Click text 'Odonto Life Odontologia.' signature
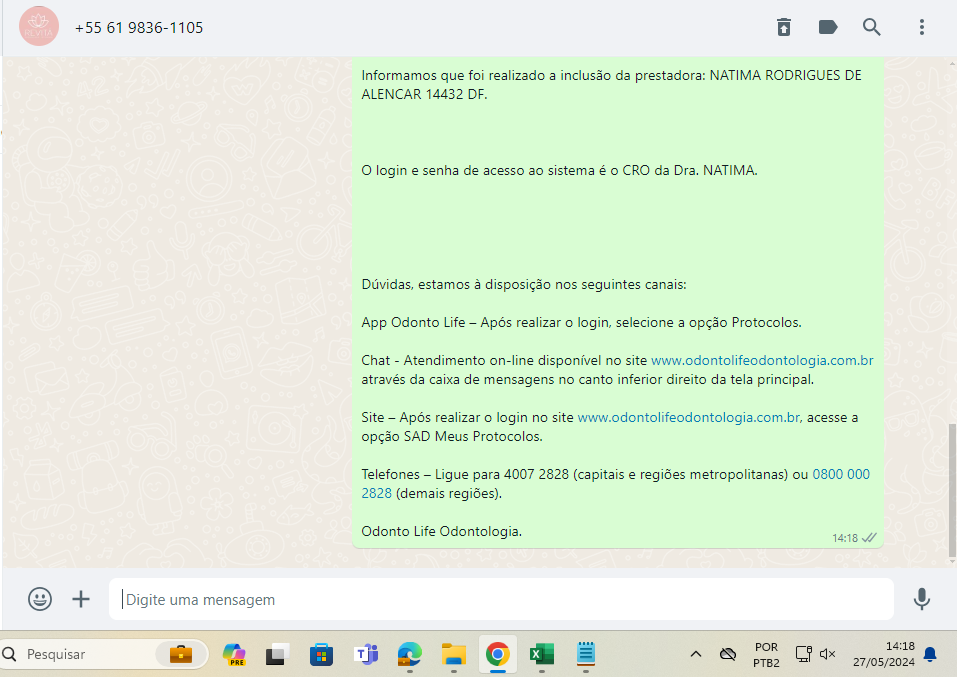 coord(441,531)
